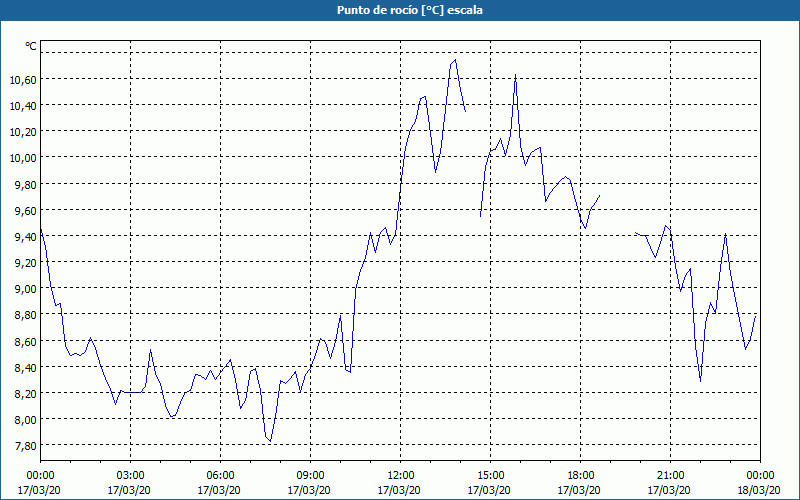The width and height of the screenshot is (800, 500).
Task: Select the 9,40 y-axis value
Action: [26, 236]
